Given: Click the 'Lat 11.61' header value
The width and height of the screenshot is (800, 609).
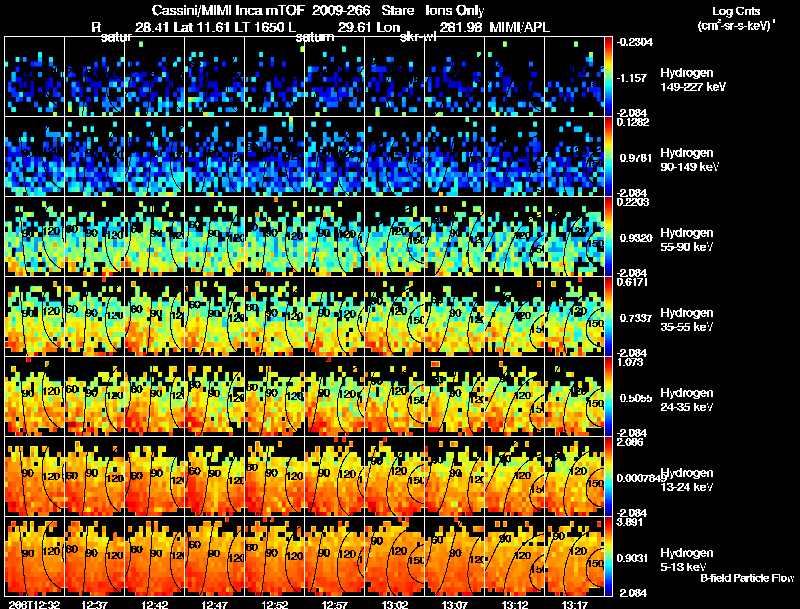Looking at the screenshot, I should click(x=204, y=28).
